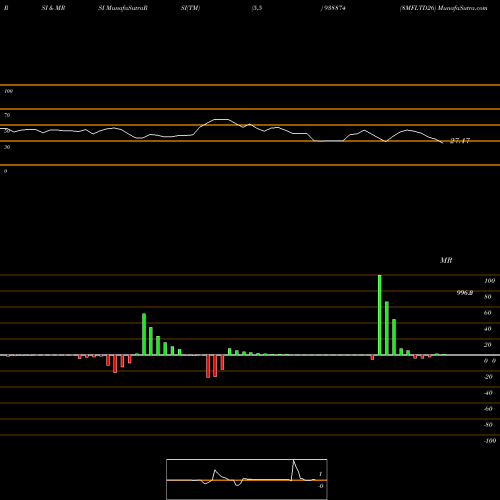
Task: Click the SMFLTD26 MunafaSutra.com header text
Action: [443, 8]
